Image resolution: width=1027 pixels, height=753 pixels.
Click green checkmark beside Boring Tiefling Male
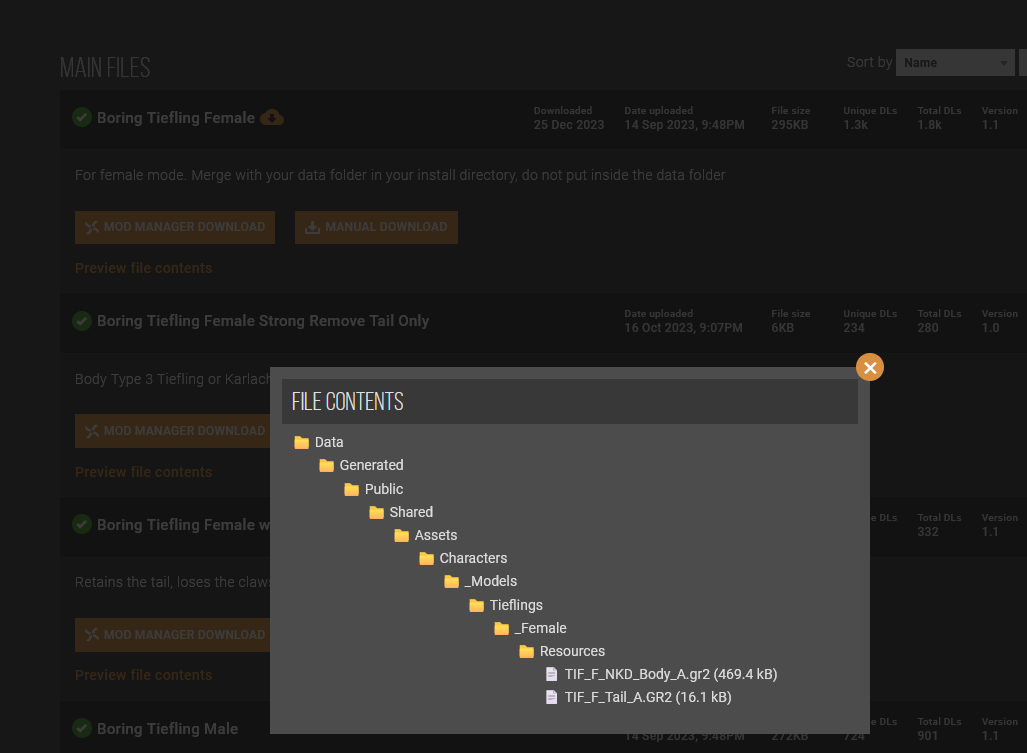(82, 728)
